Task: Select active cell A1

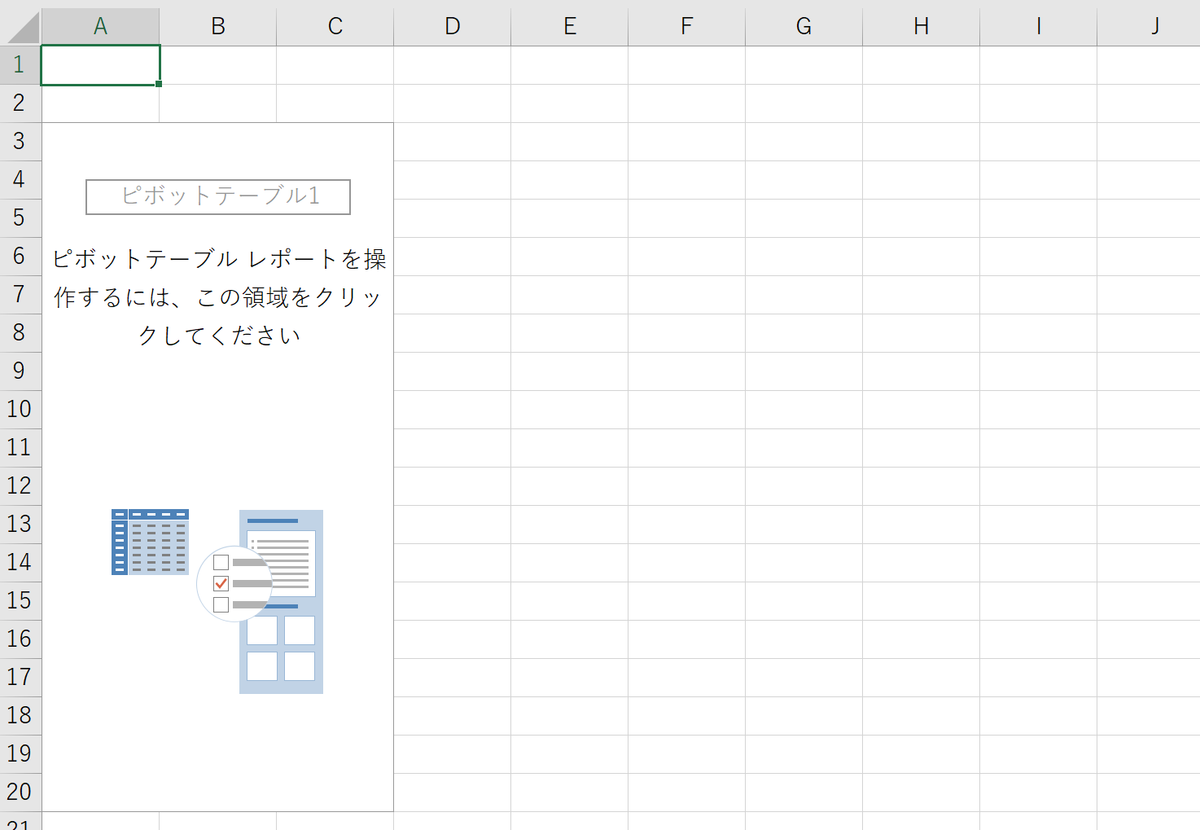Action: point(100,65)
